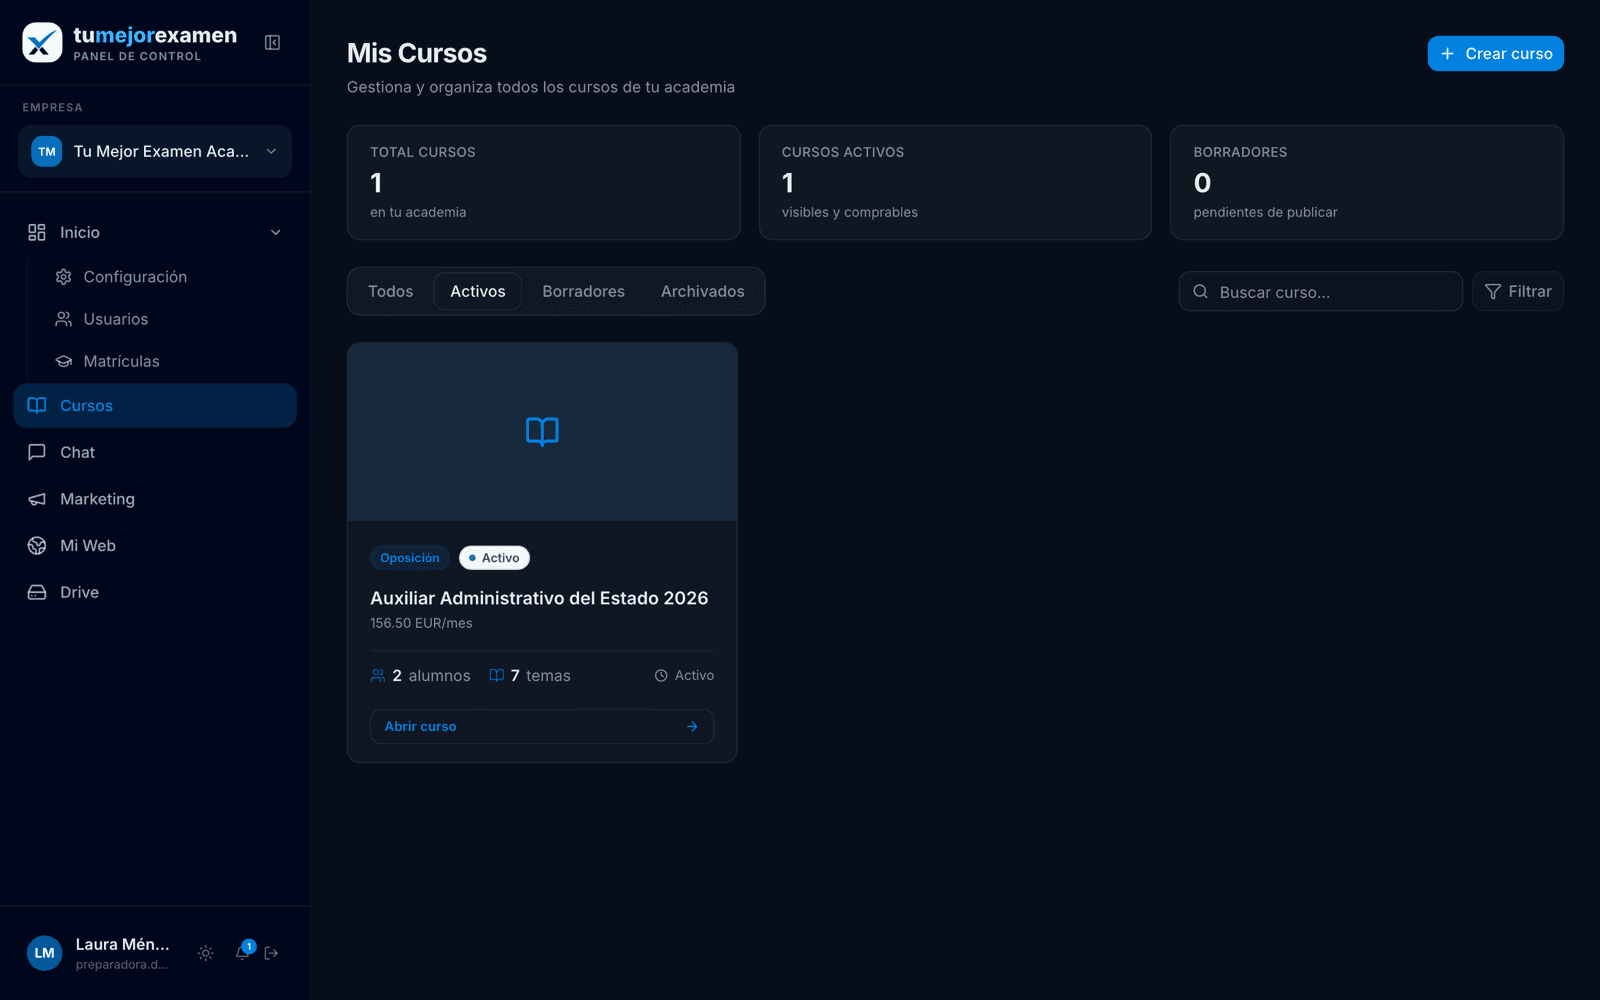Open notifications bell icon

243,952
